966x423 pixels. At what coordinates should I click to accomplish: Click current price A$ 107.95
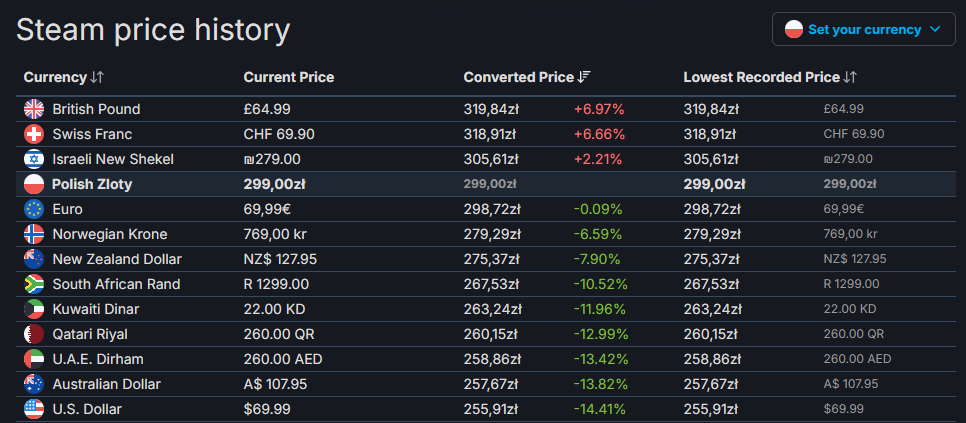(x=275, y=384)
